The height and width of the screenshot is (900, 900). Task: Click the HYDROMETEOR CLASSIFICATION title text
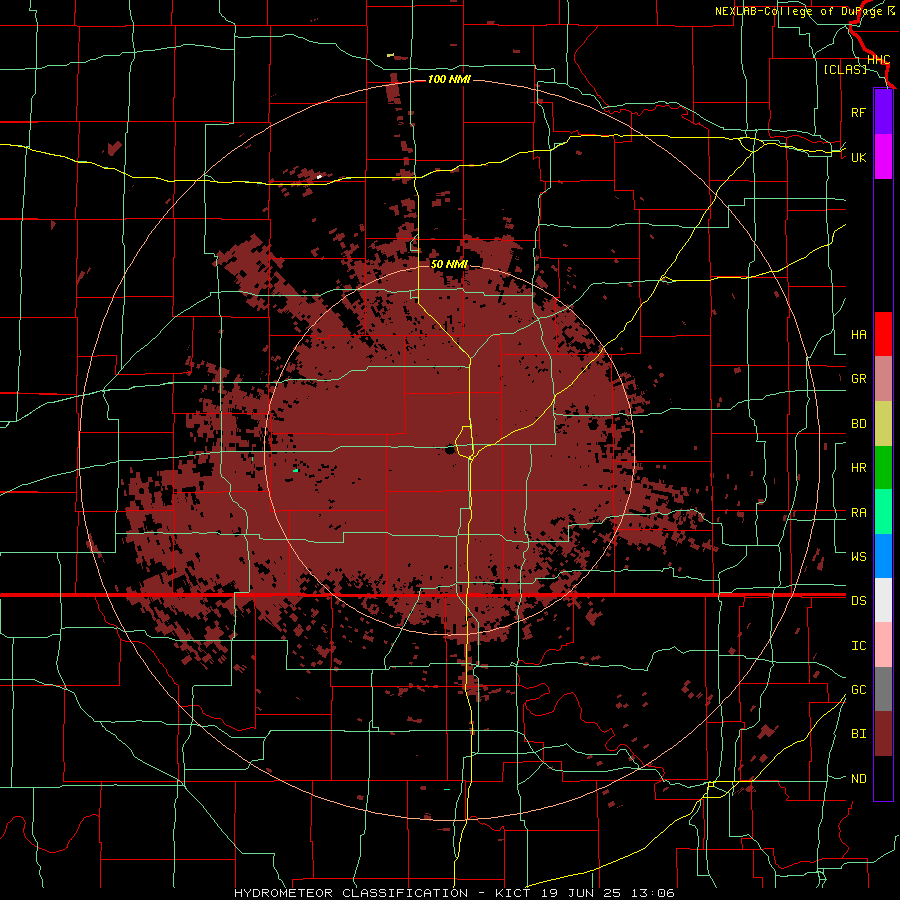click(351, 893)
